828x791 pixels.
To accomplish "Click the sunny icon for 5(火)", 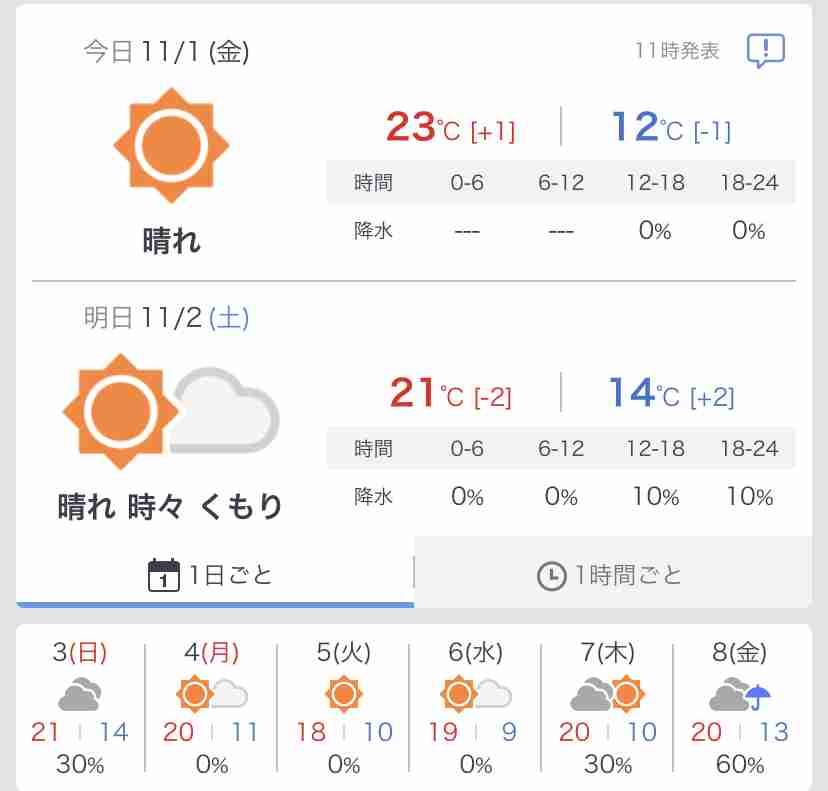I will [x=343, y=693].
